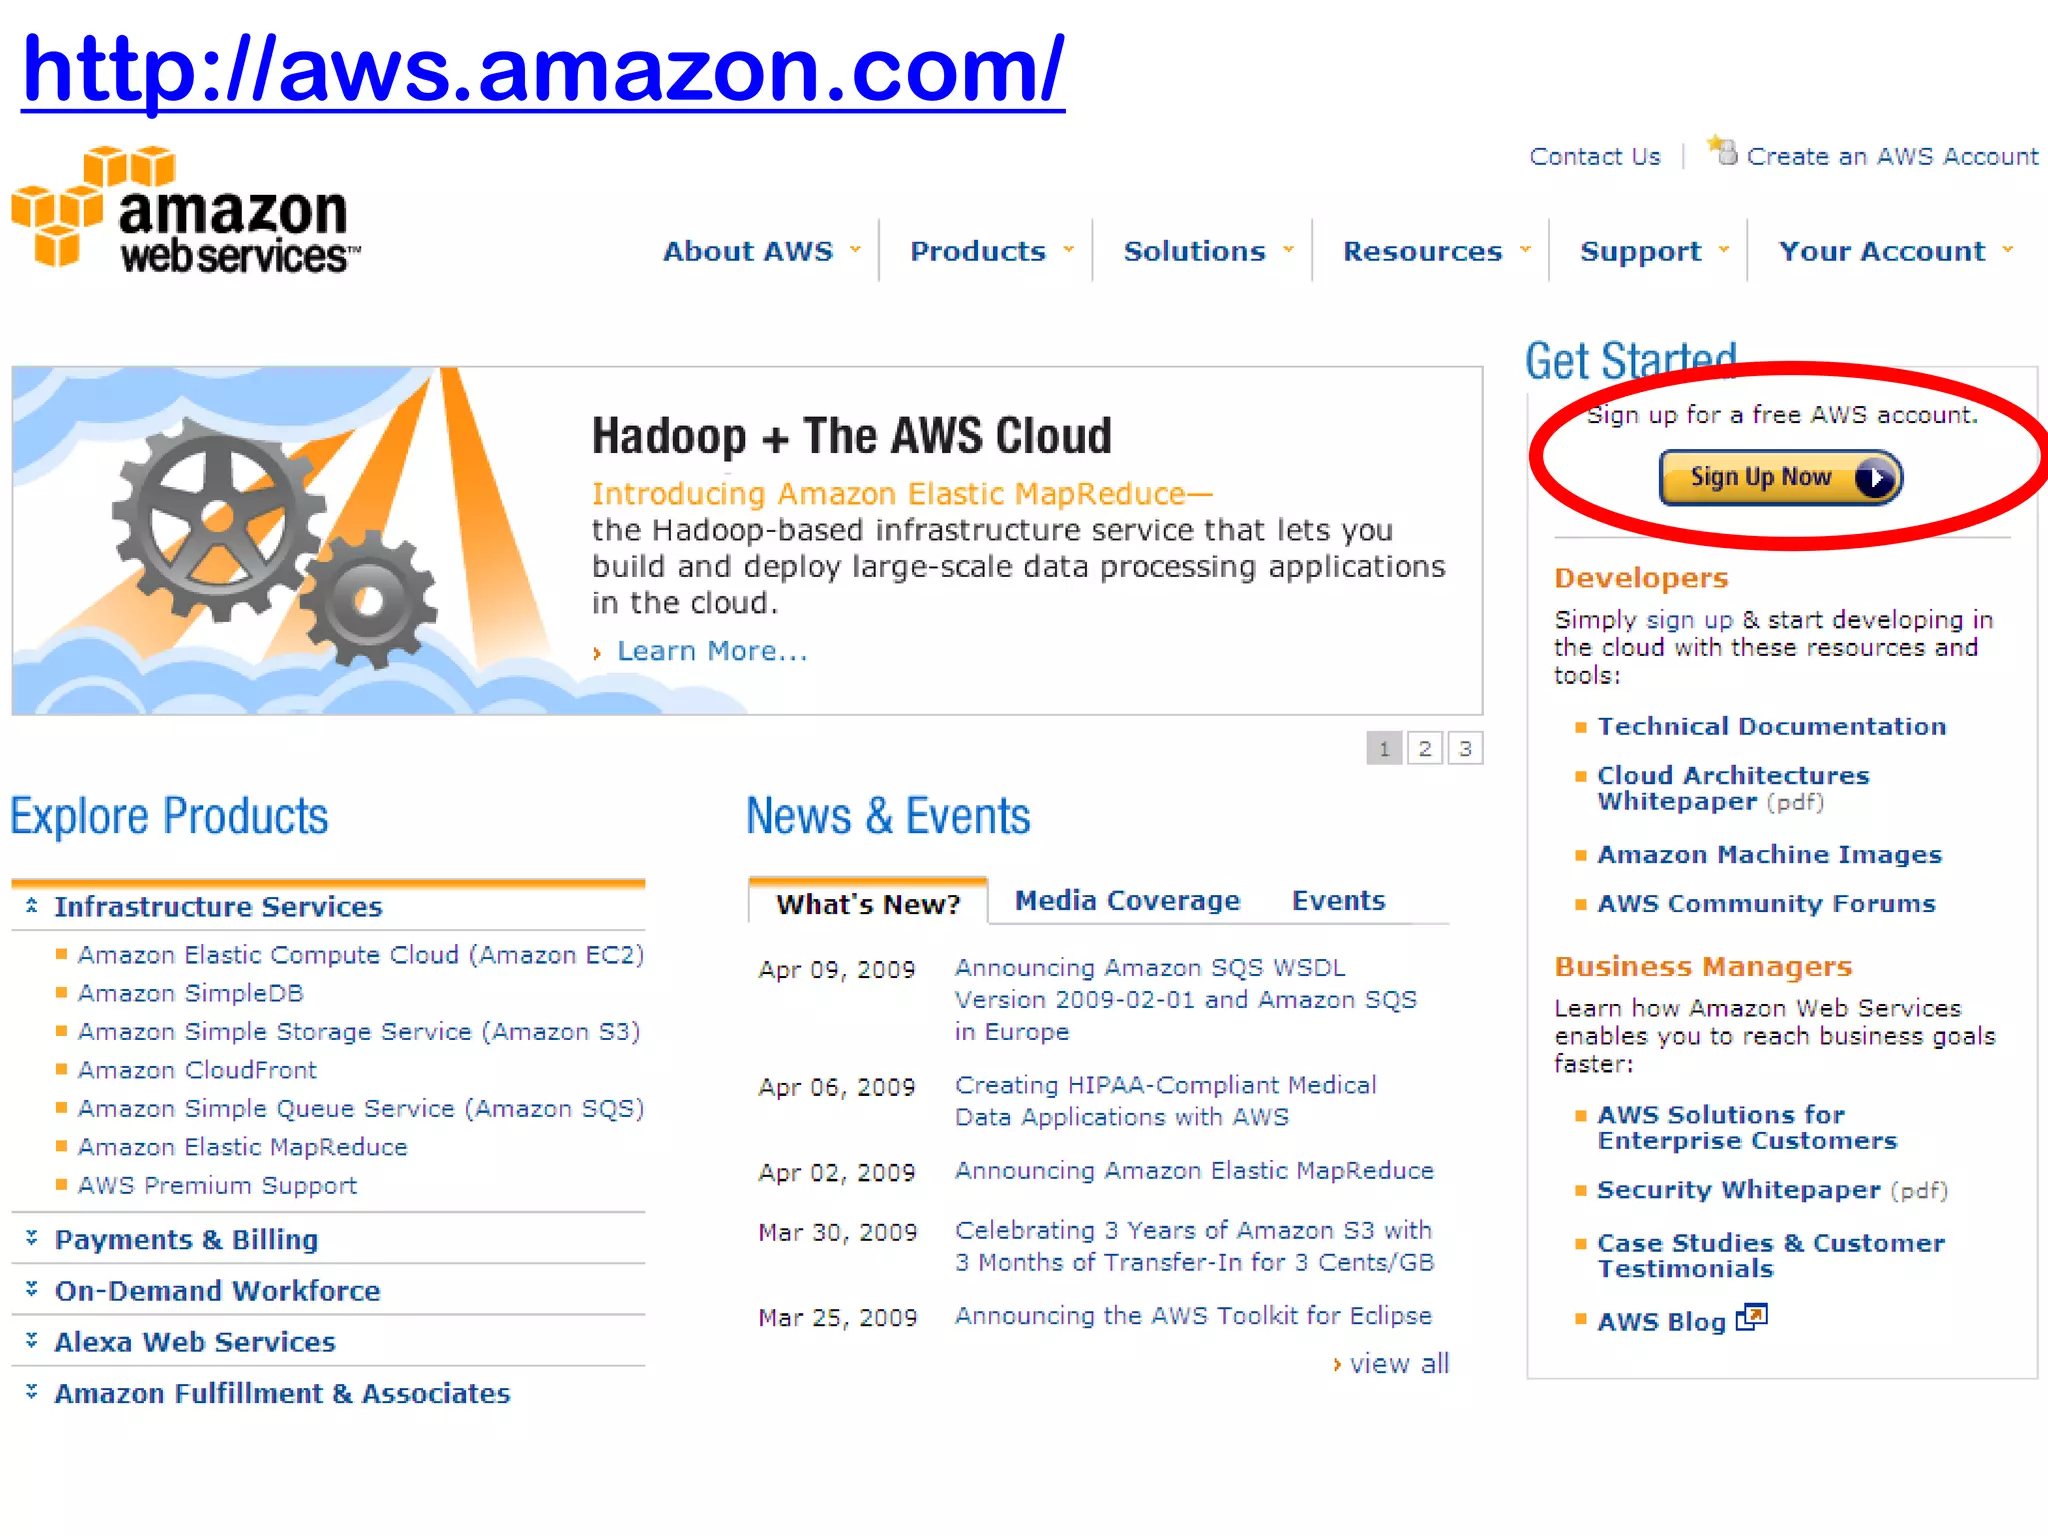This screenshot has width=2048, height=1536.
Task: Click the Sign Up Now button
Action: pos(1780,478)
